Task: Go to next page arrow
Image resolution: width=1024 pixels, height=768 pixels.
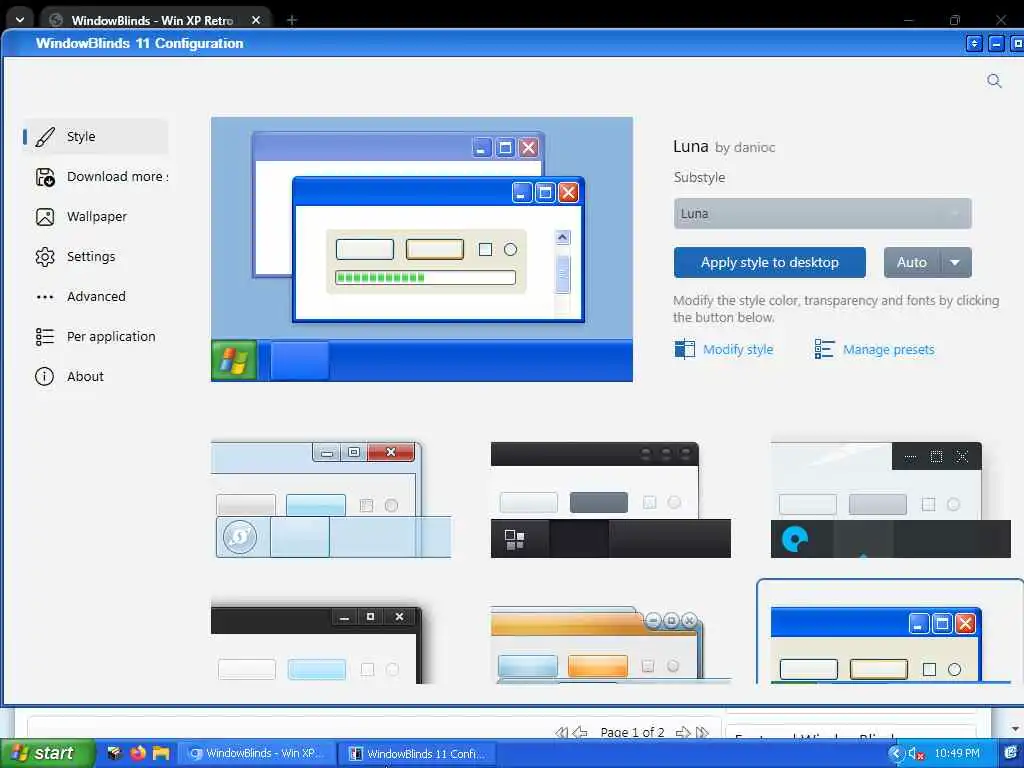Action: (683, 733)
